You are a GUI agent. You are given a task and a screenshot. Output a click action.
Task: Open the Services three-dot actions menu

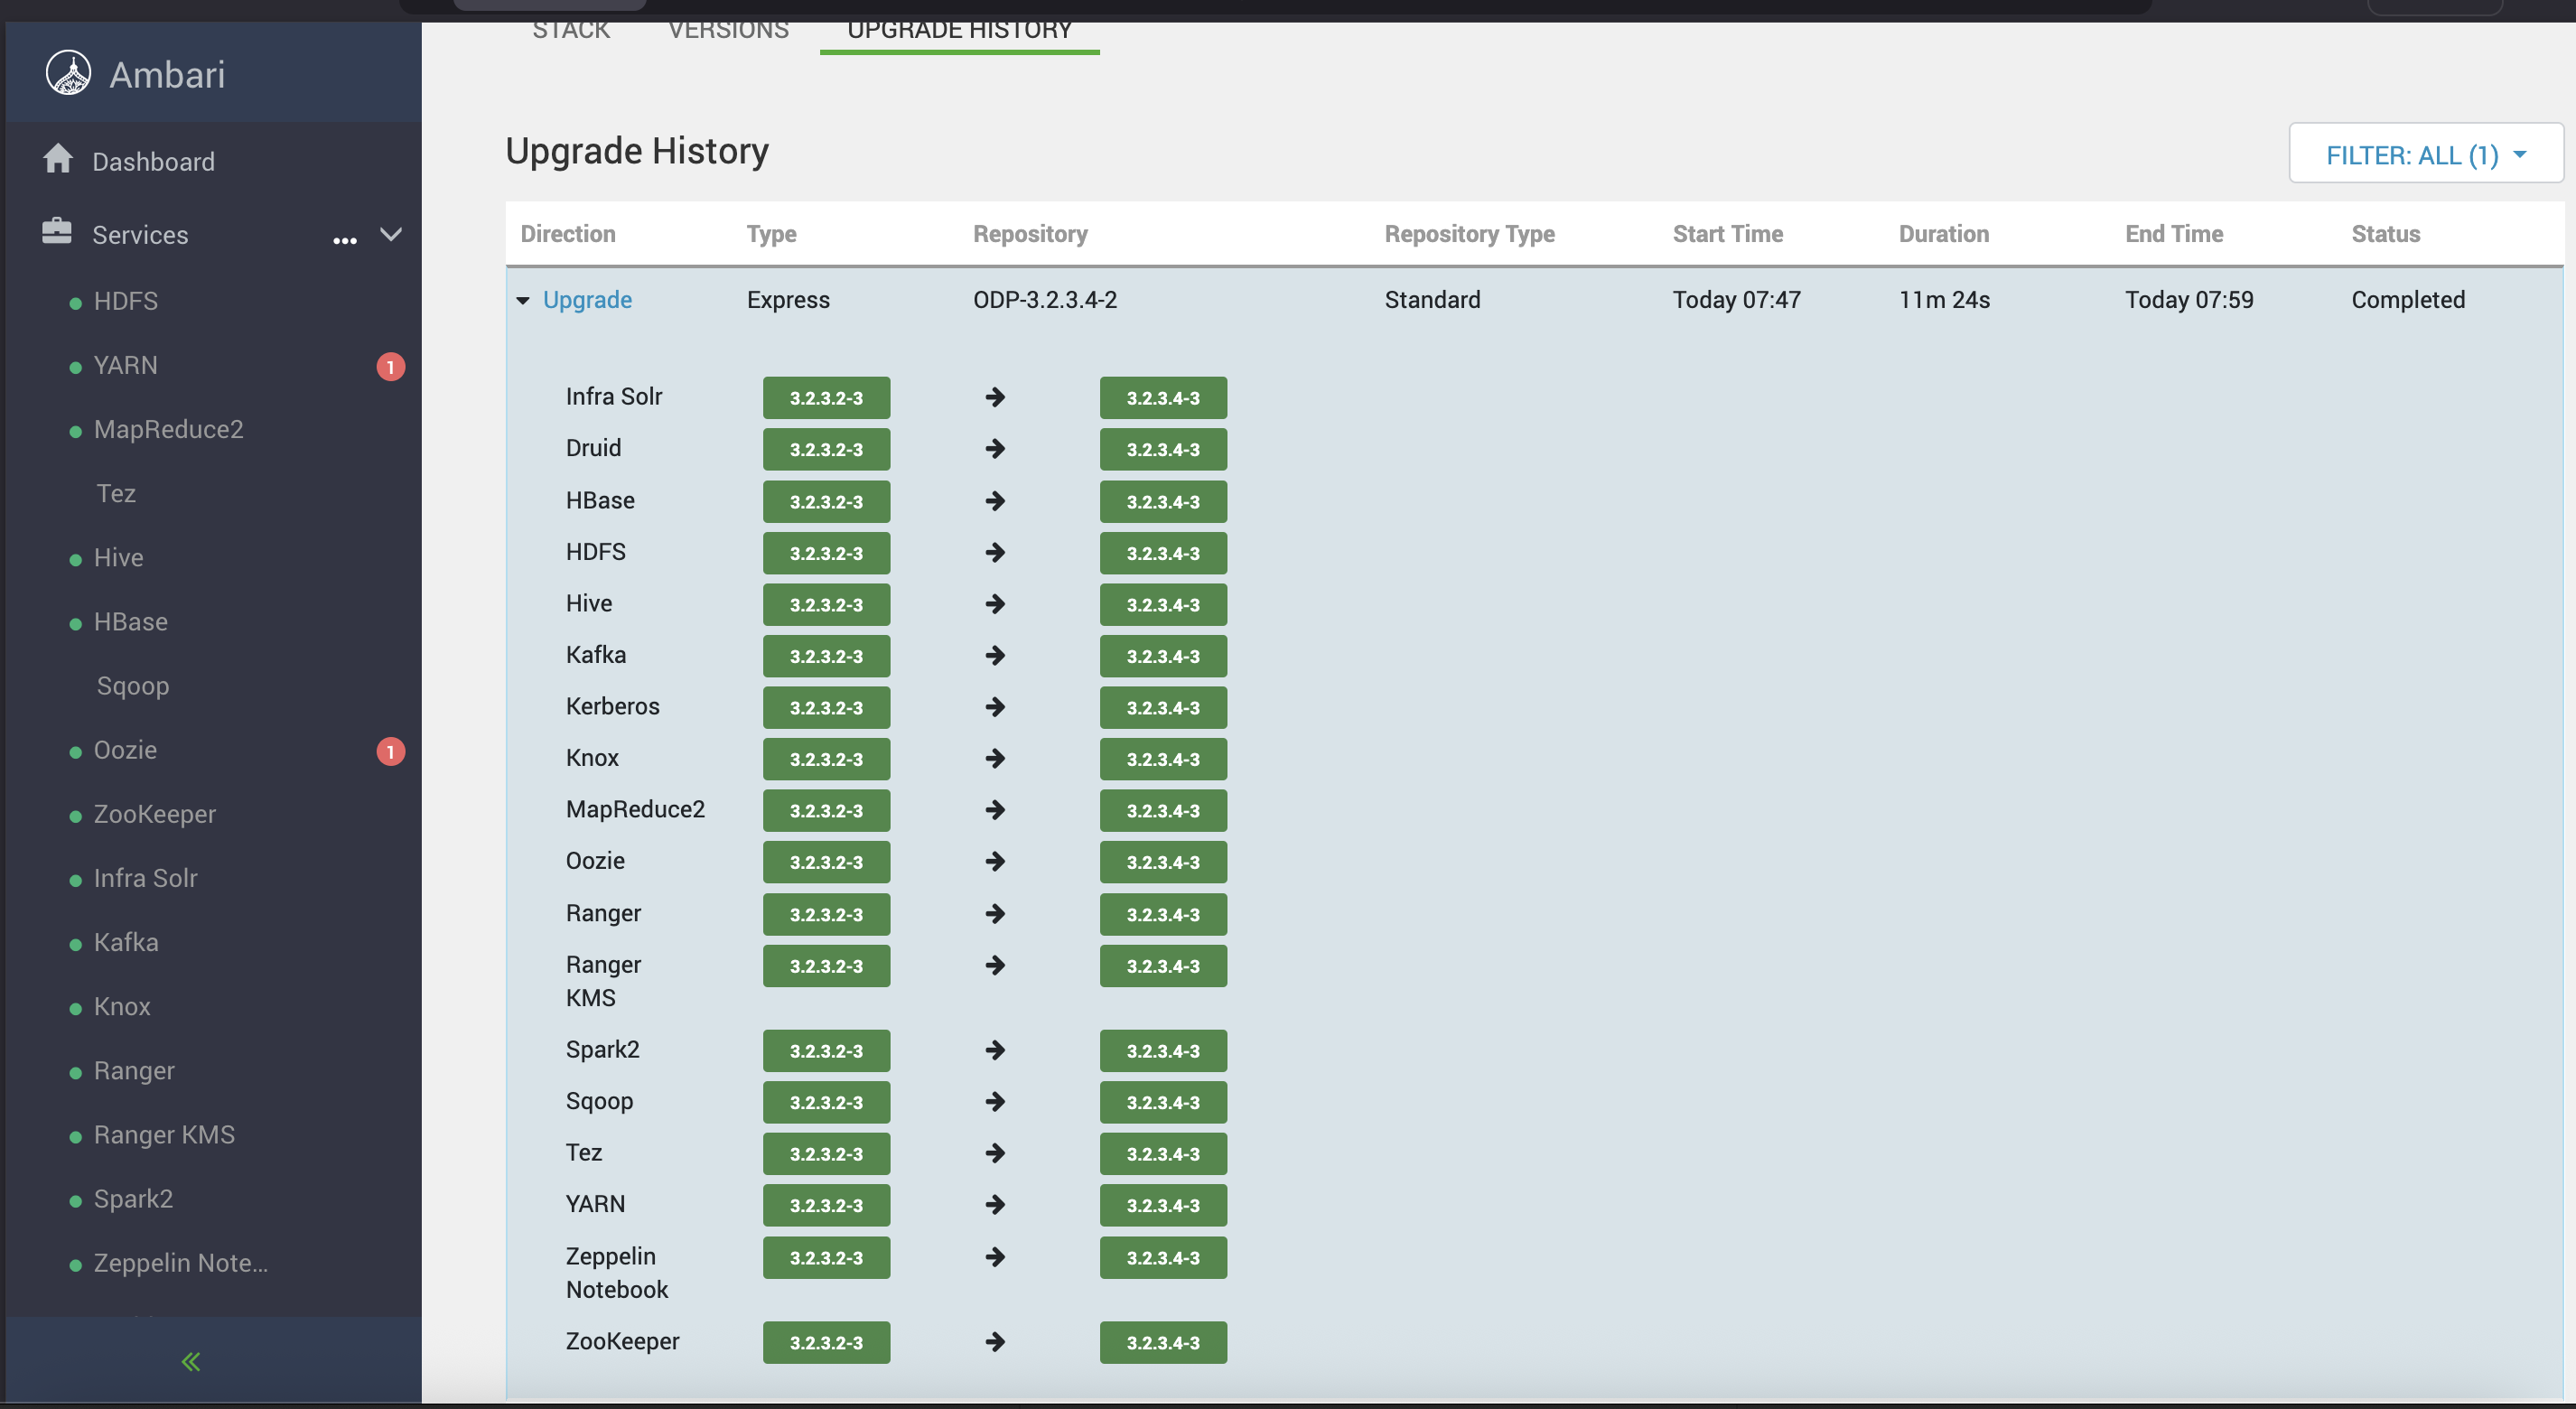345,240
